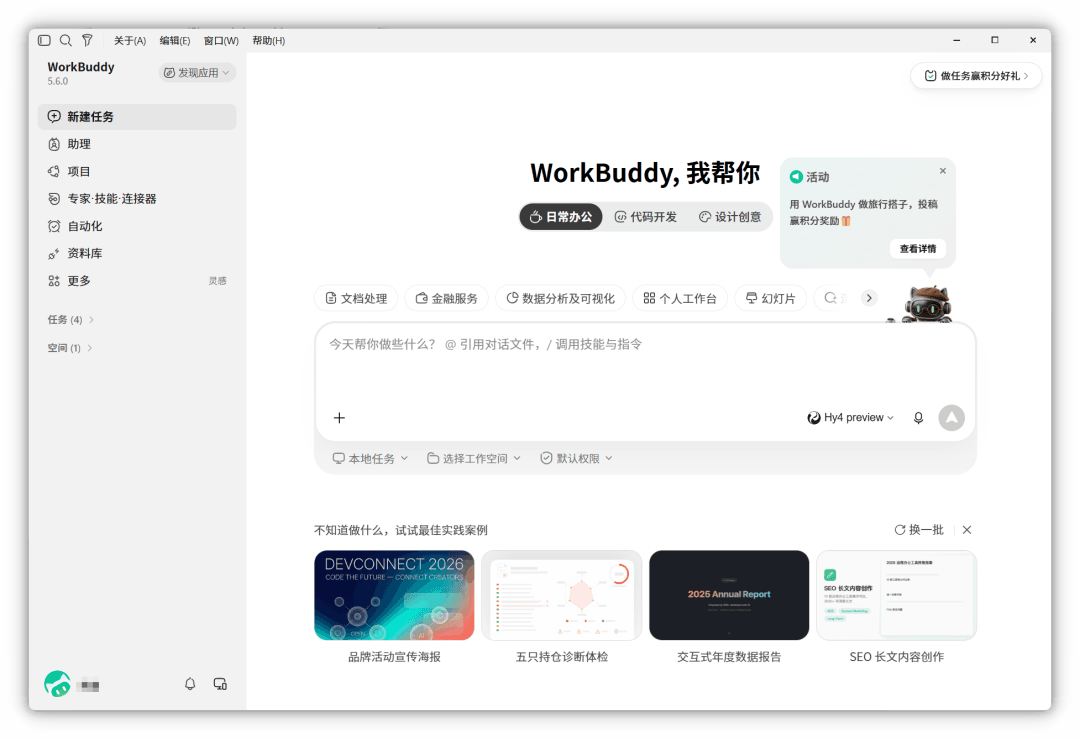Select the 个人工作台 chip

coord(680,298)
